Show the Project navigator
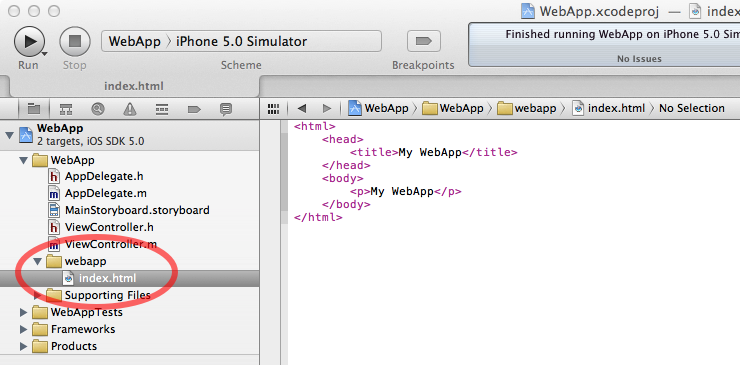Image resolution: width=740 pixels, height=365 pixels. pos(34,109)
